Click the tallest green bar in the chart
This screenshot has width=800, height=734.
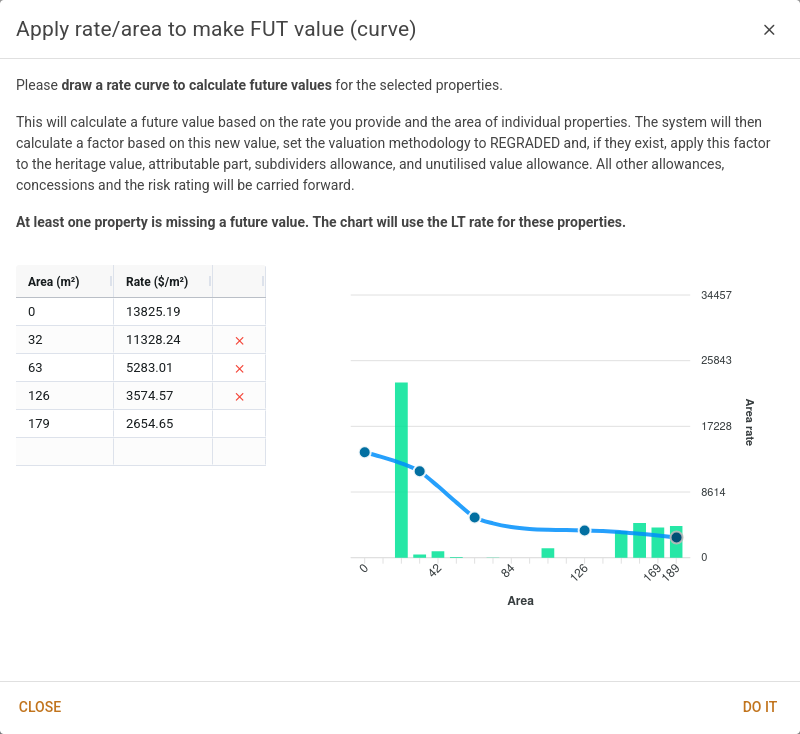(x=401, y=470)
